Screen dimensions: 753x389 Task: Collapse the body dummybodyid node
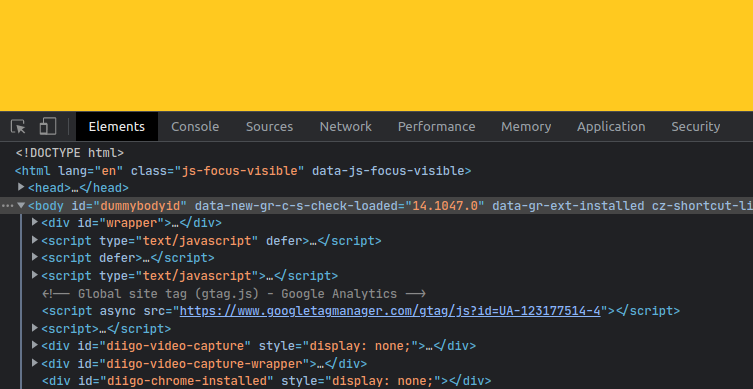21,206
